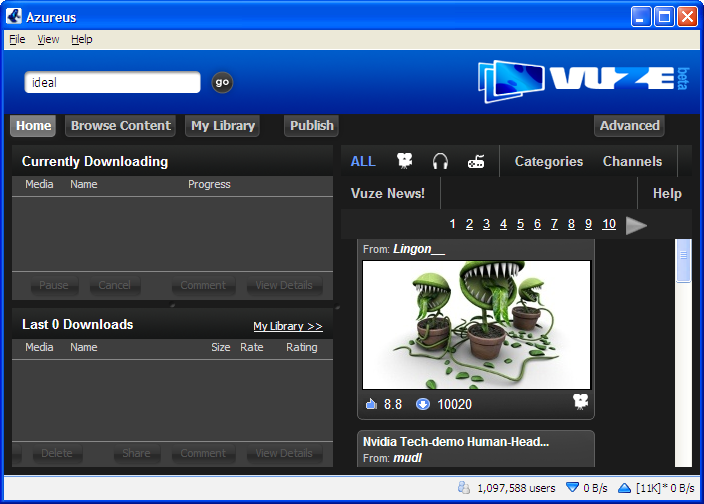Go to page 8
The height and width of the screenshot is (504, 704).
pyautogui.click(x=571, y=224)
